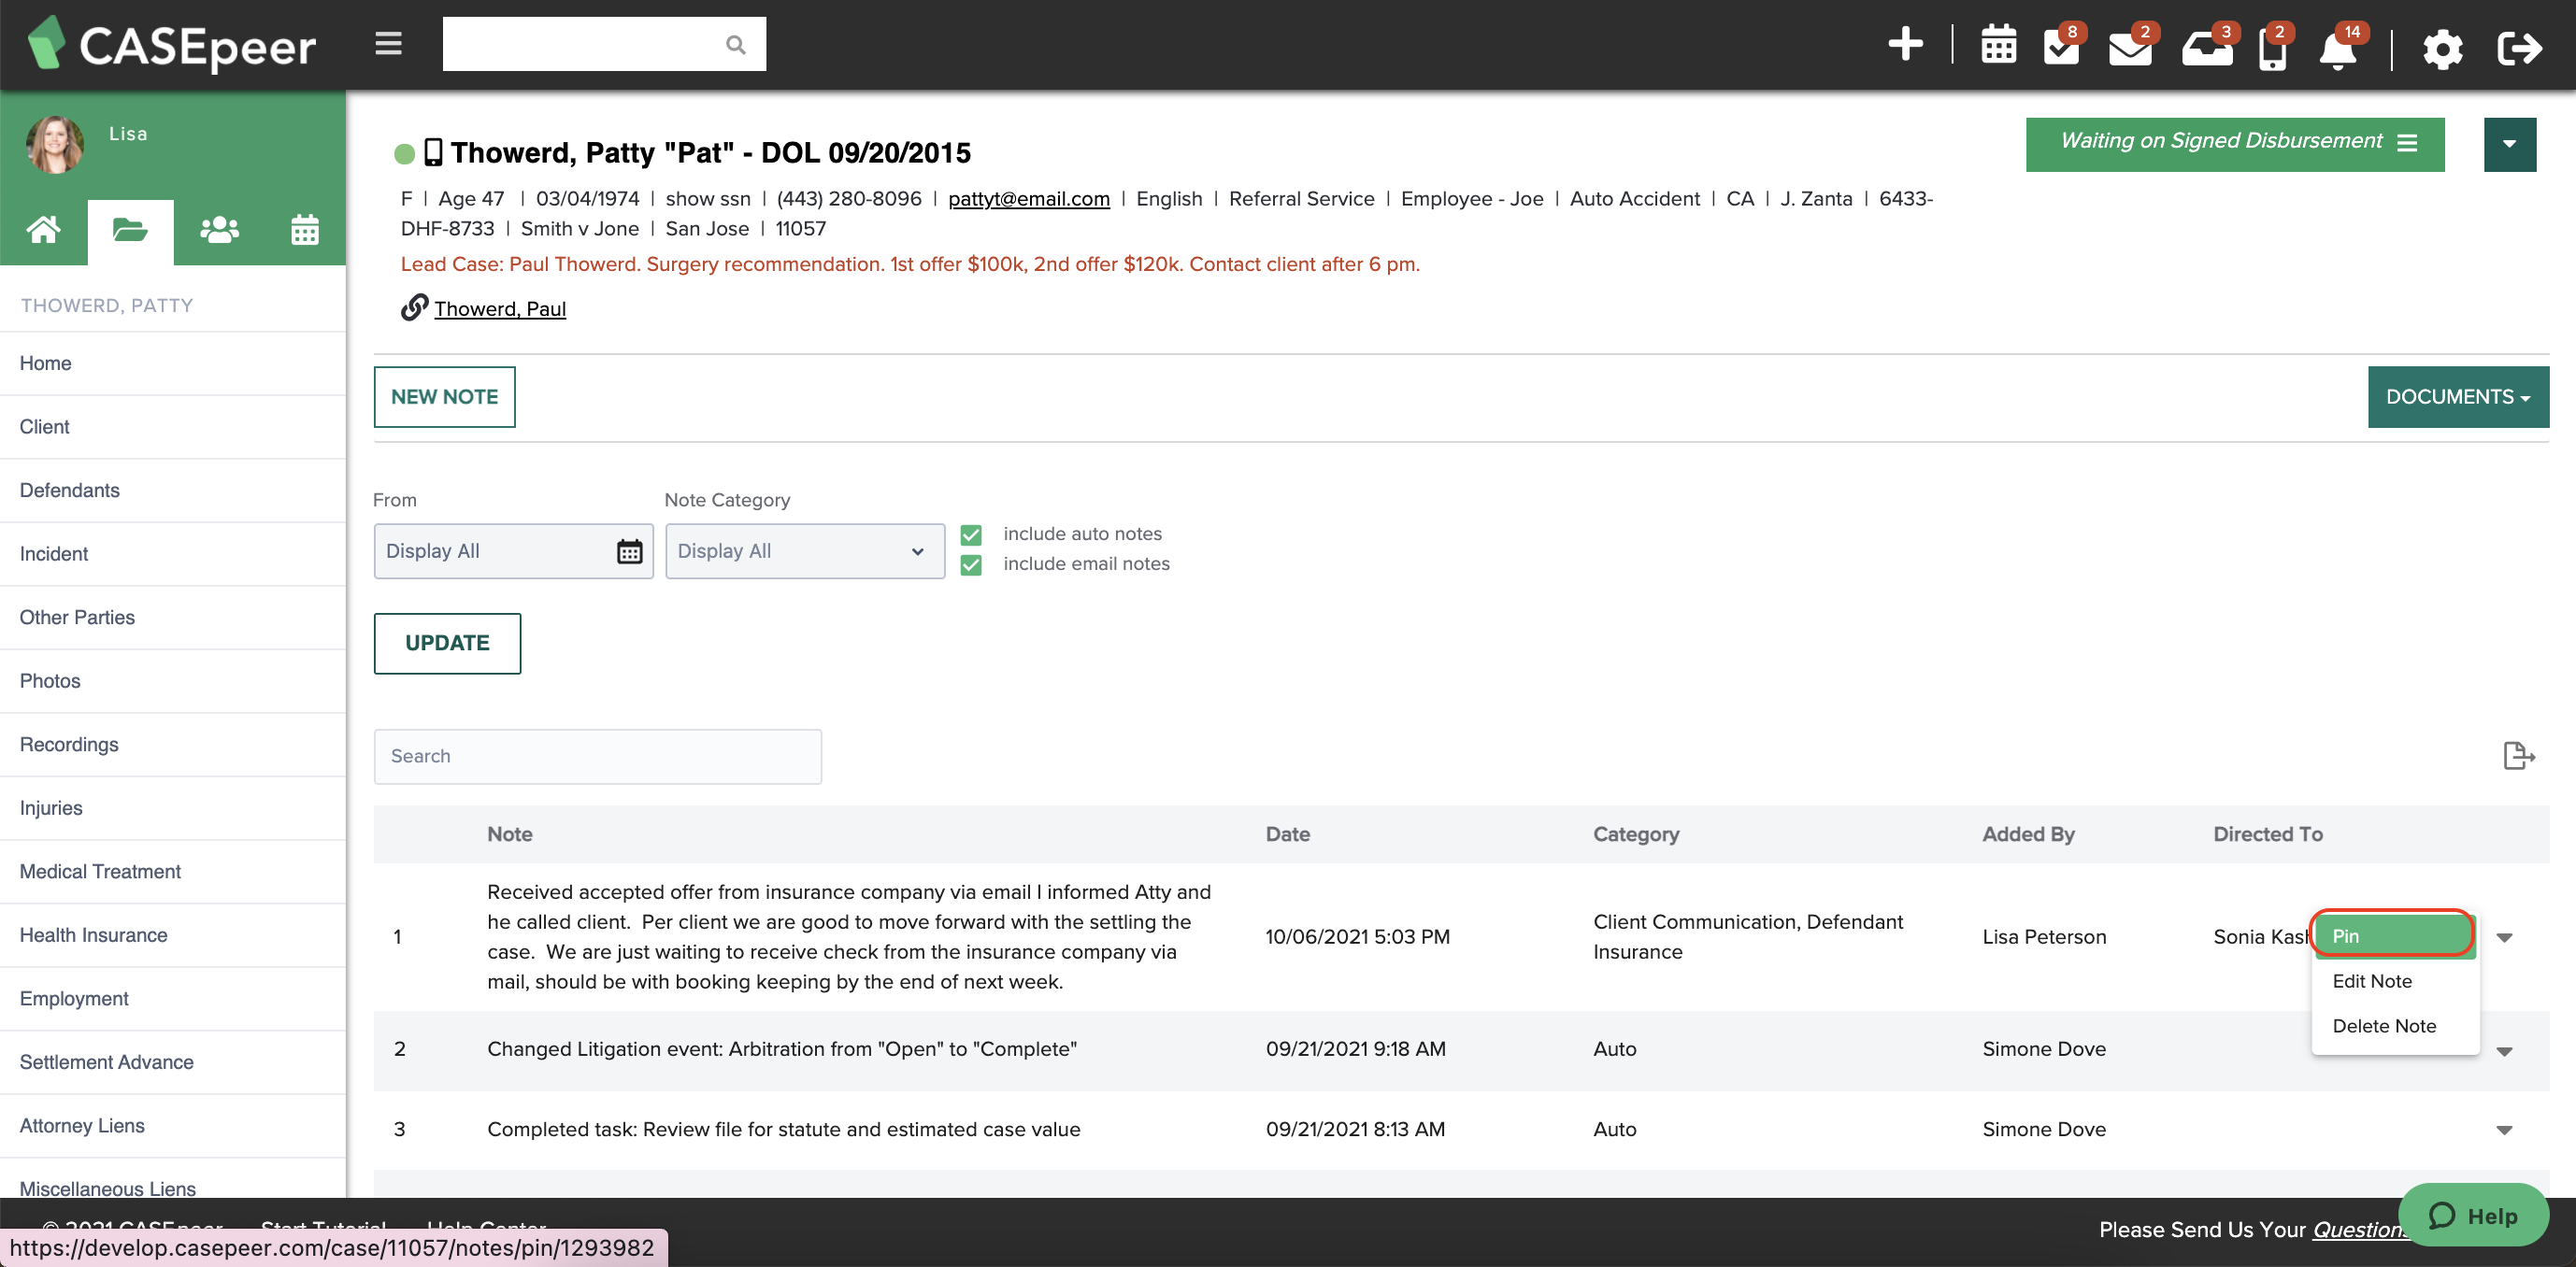The width and height of the screenshot is (2576, 1267).
Task: Open the Note Category dropdown
Action: click(x=804, y=551)
